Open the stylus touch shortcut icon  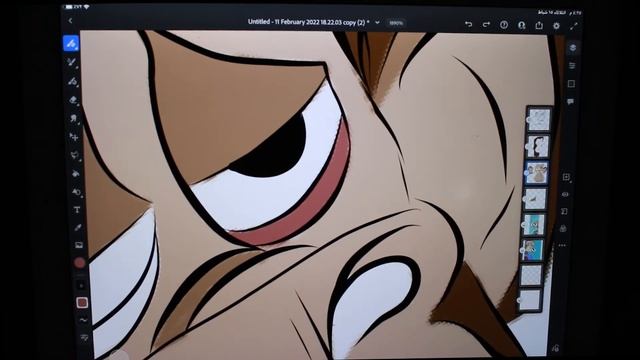click(555, 348)
